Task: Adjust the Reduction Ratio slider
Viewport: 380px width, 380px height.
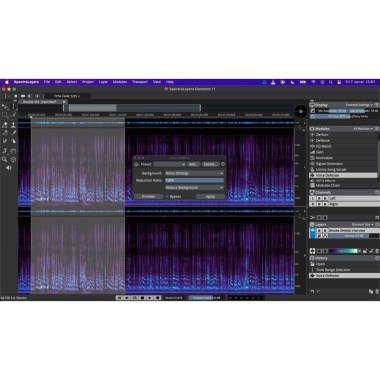Action: [x=194, y=180]
